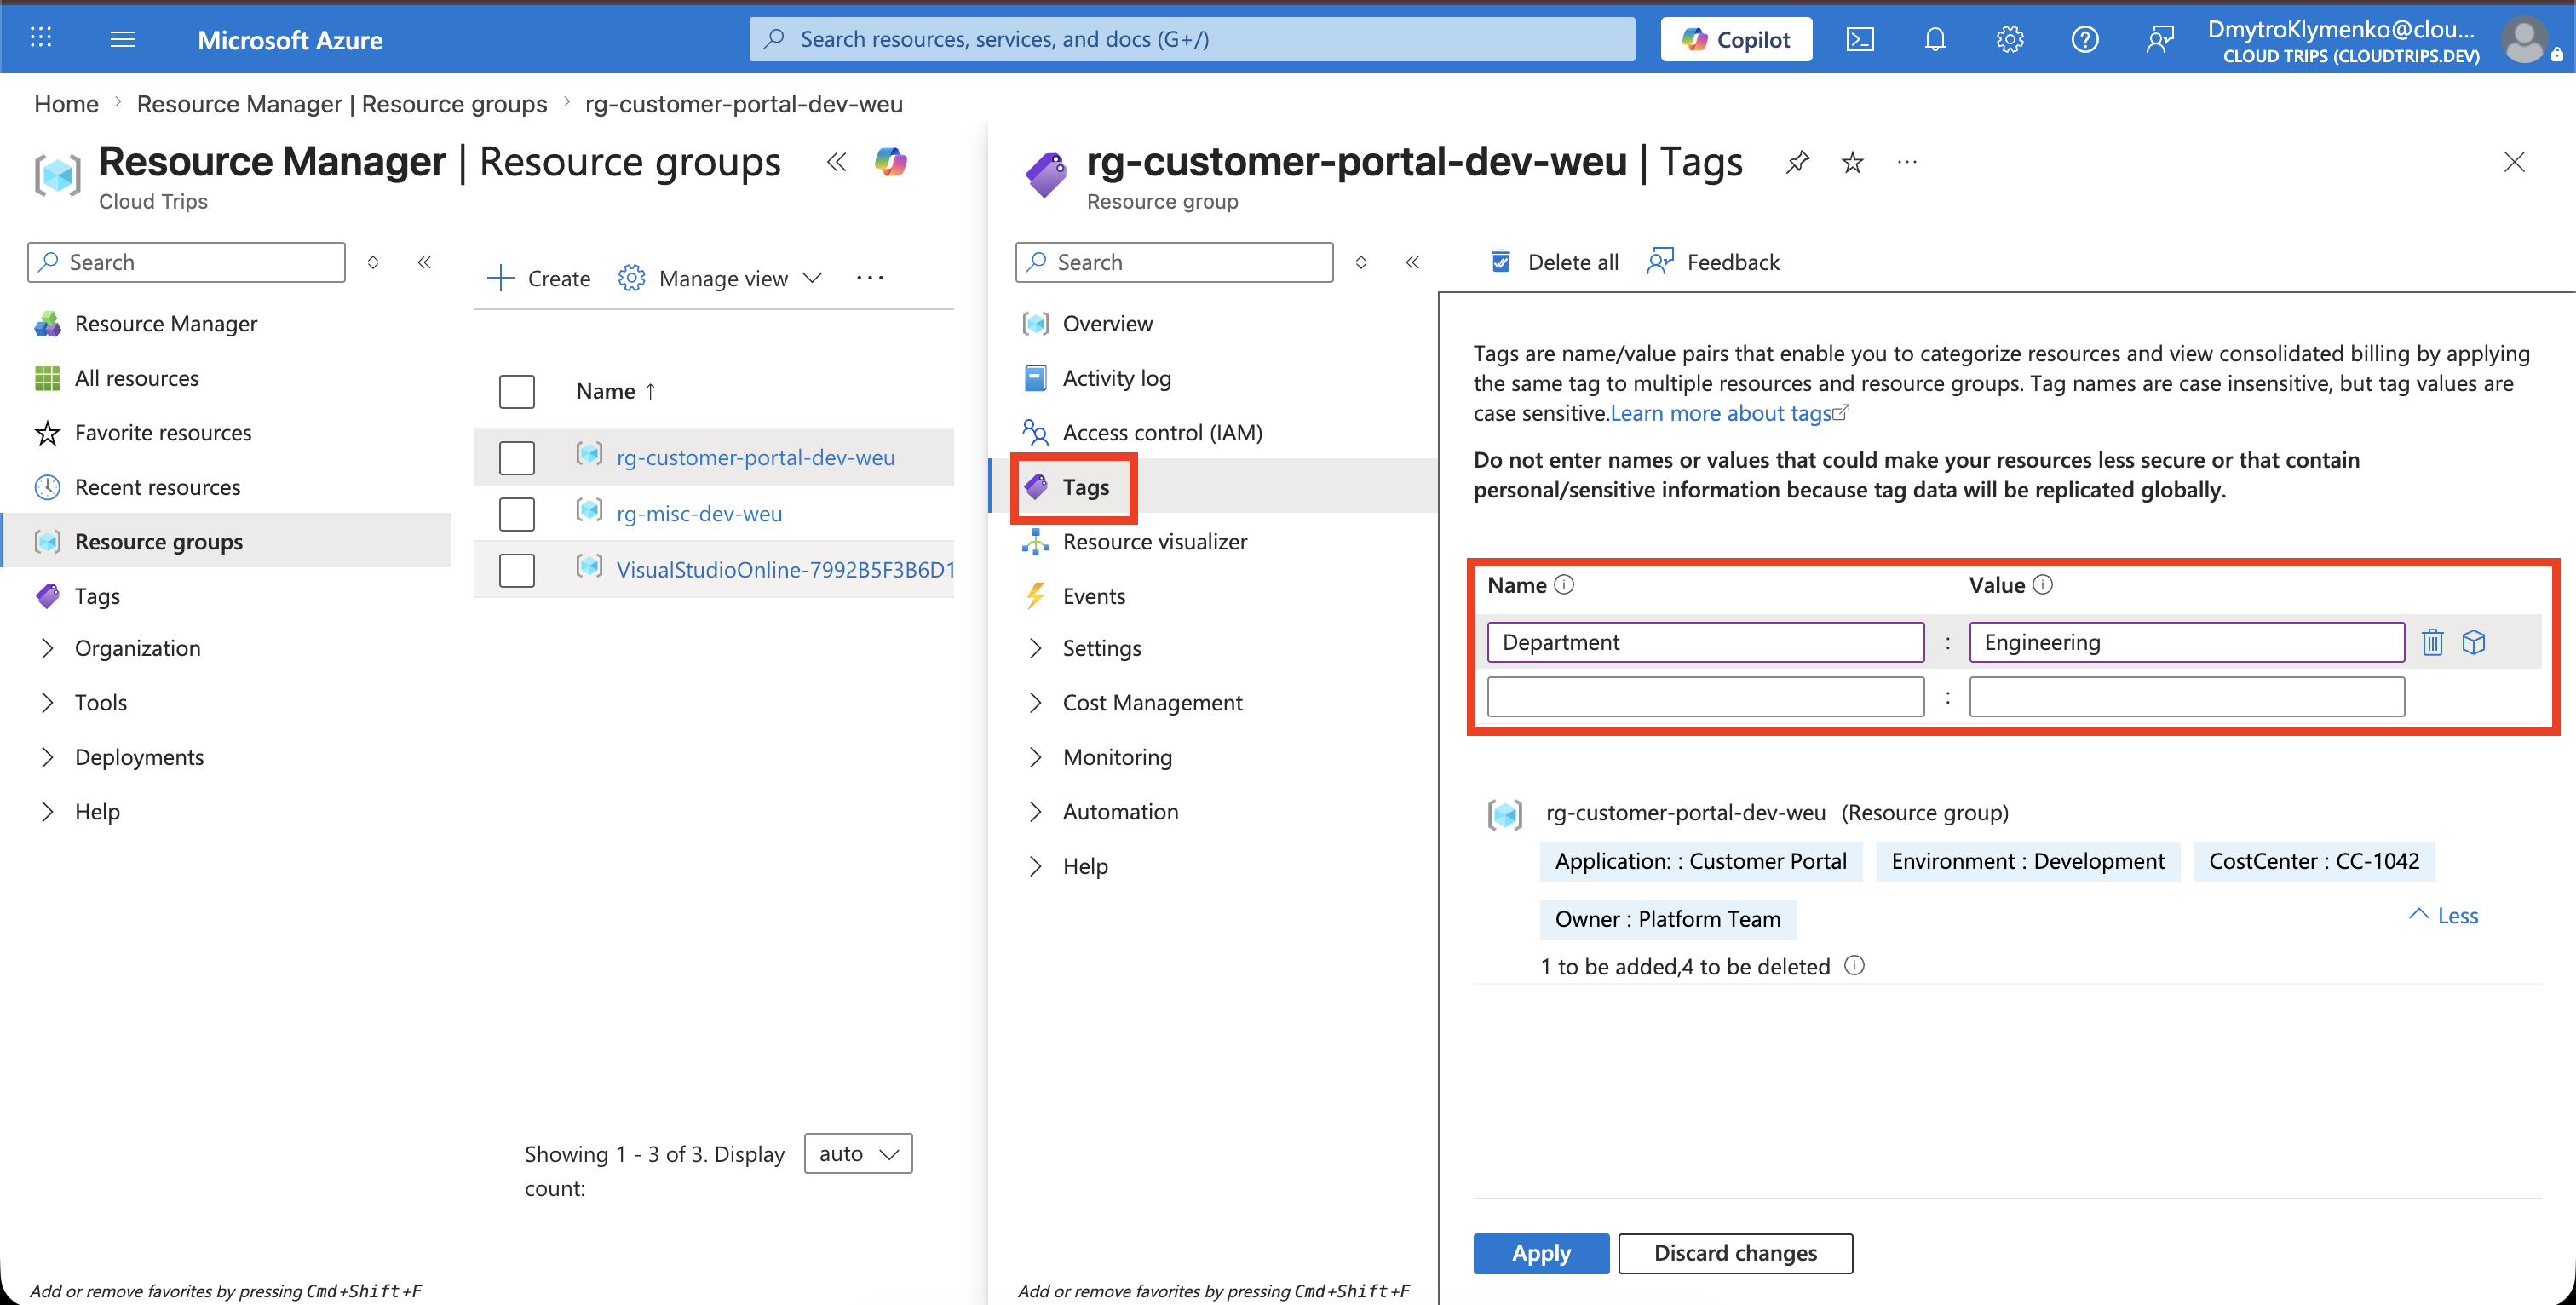Click info icon next to Value header
This screenshot has width=2576, height=1305.
(x=2043, y=585)
